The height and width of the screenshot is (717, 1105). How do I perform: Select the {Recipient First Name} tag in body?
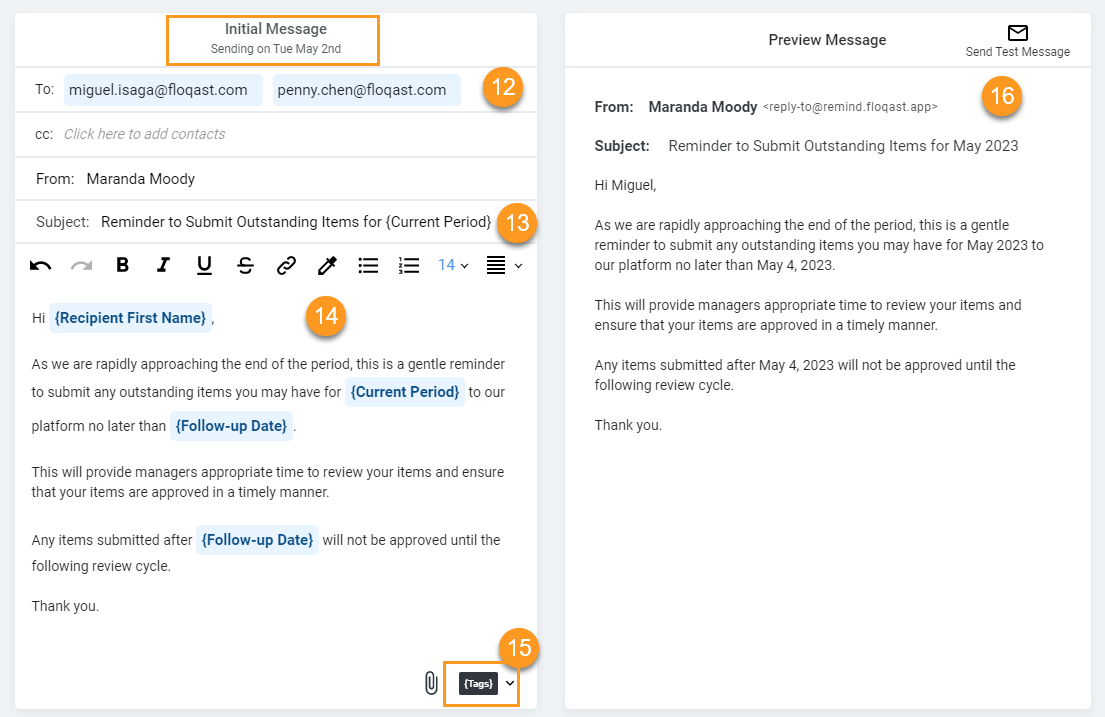[130, 318]
